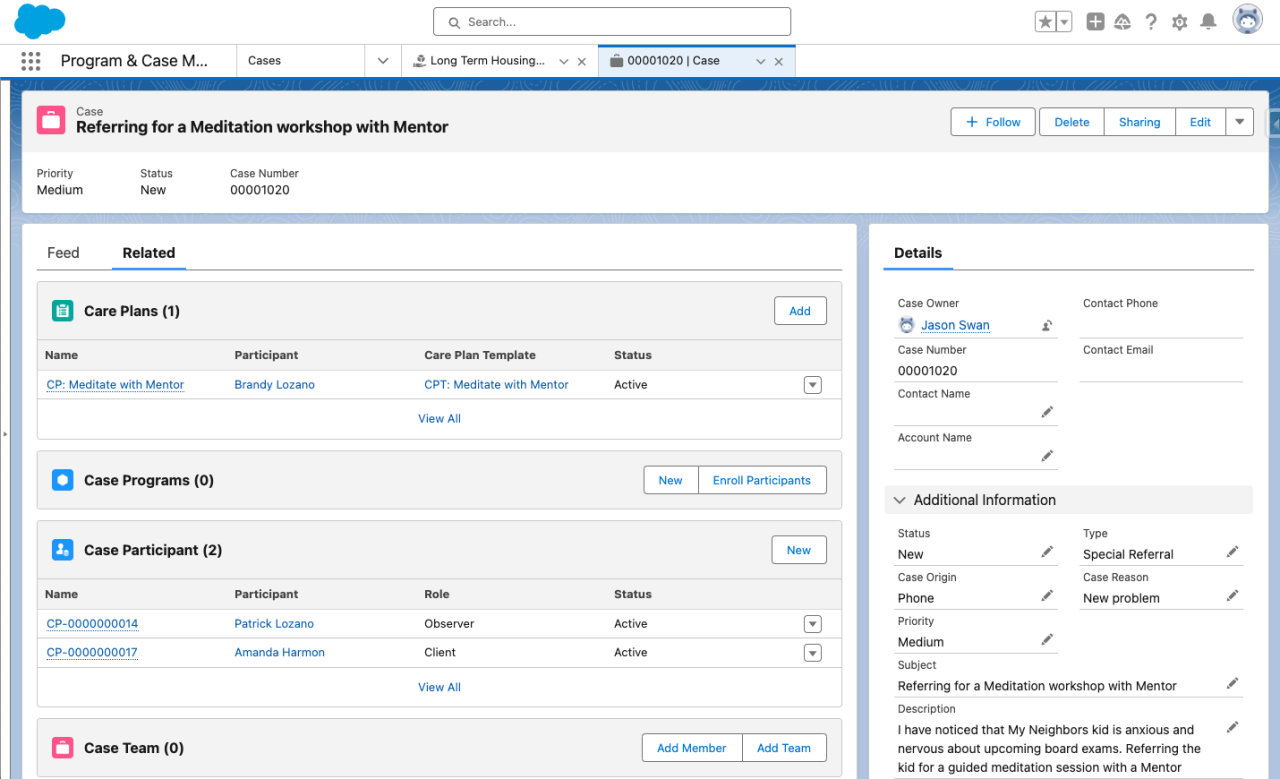Edit the Type field pencil

tap(1233, 552)
